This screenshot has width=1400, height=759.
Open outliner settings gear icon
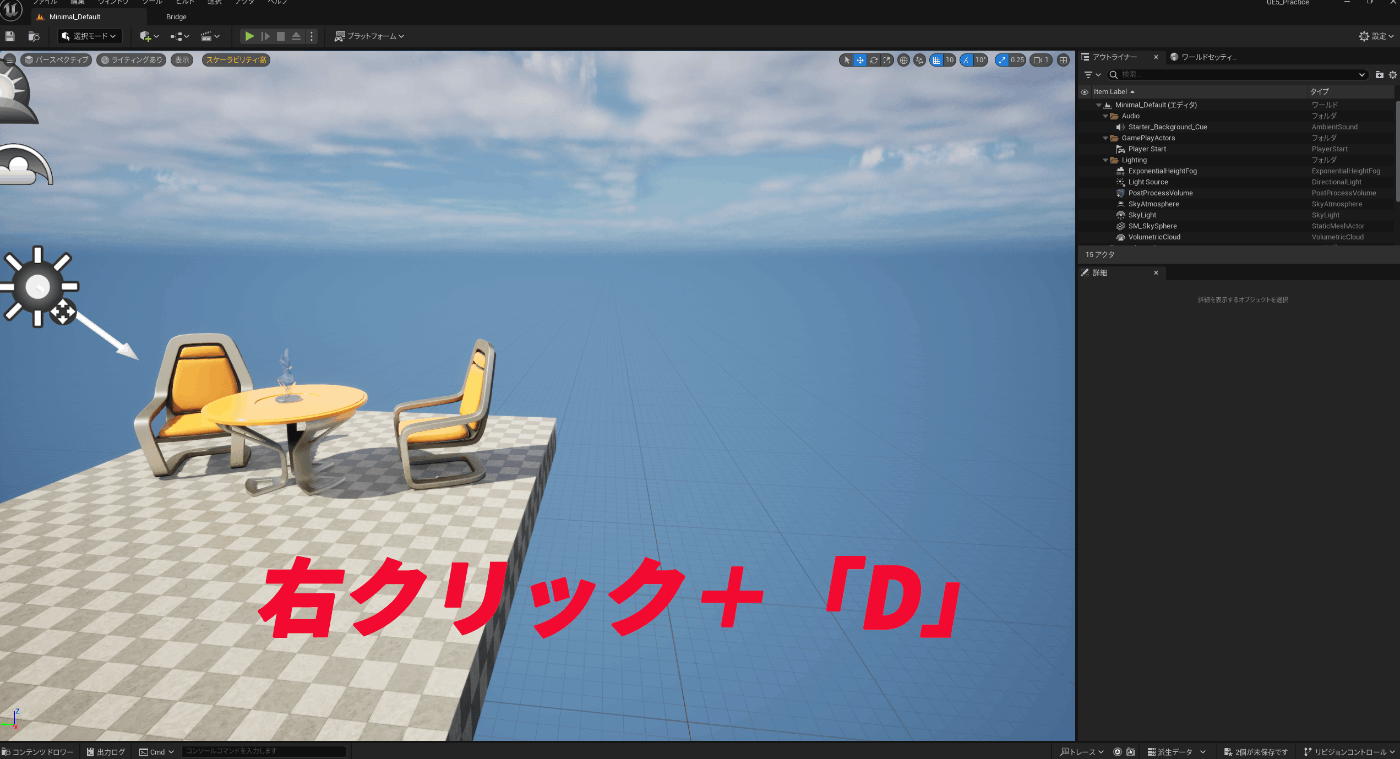click(x=1393, y=75)
